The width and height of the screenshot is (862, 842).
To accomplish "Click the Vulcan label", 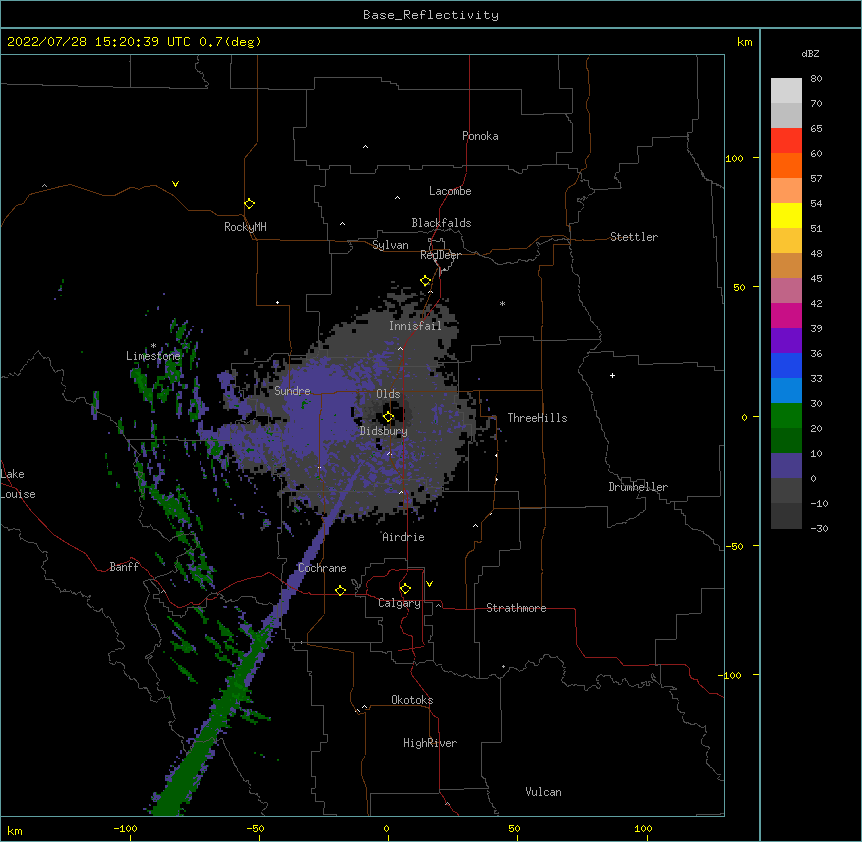I will (543, 792).
